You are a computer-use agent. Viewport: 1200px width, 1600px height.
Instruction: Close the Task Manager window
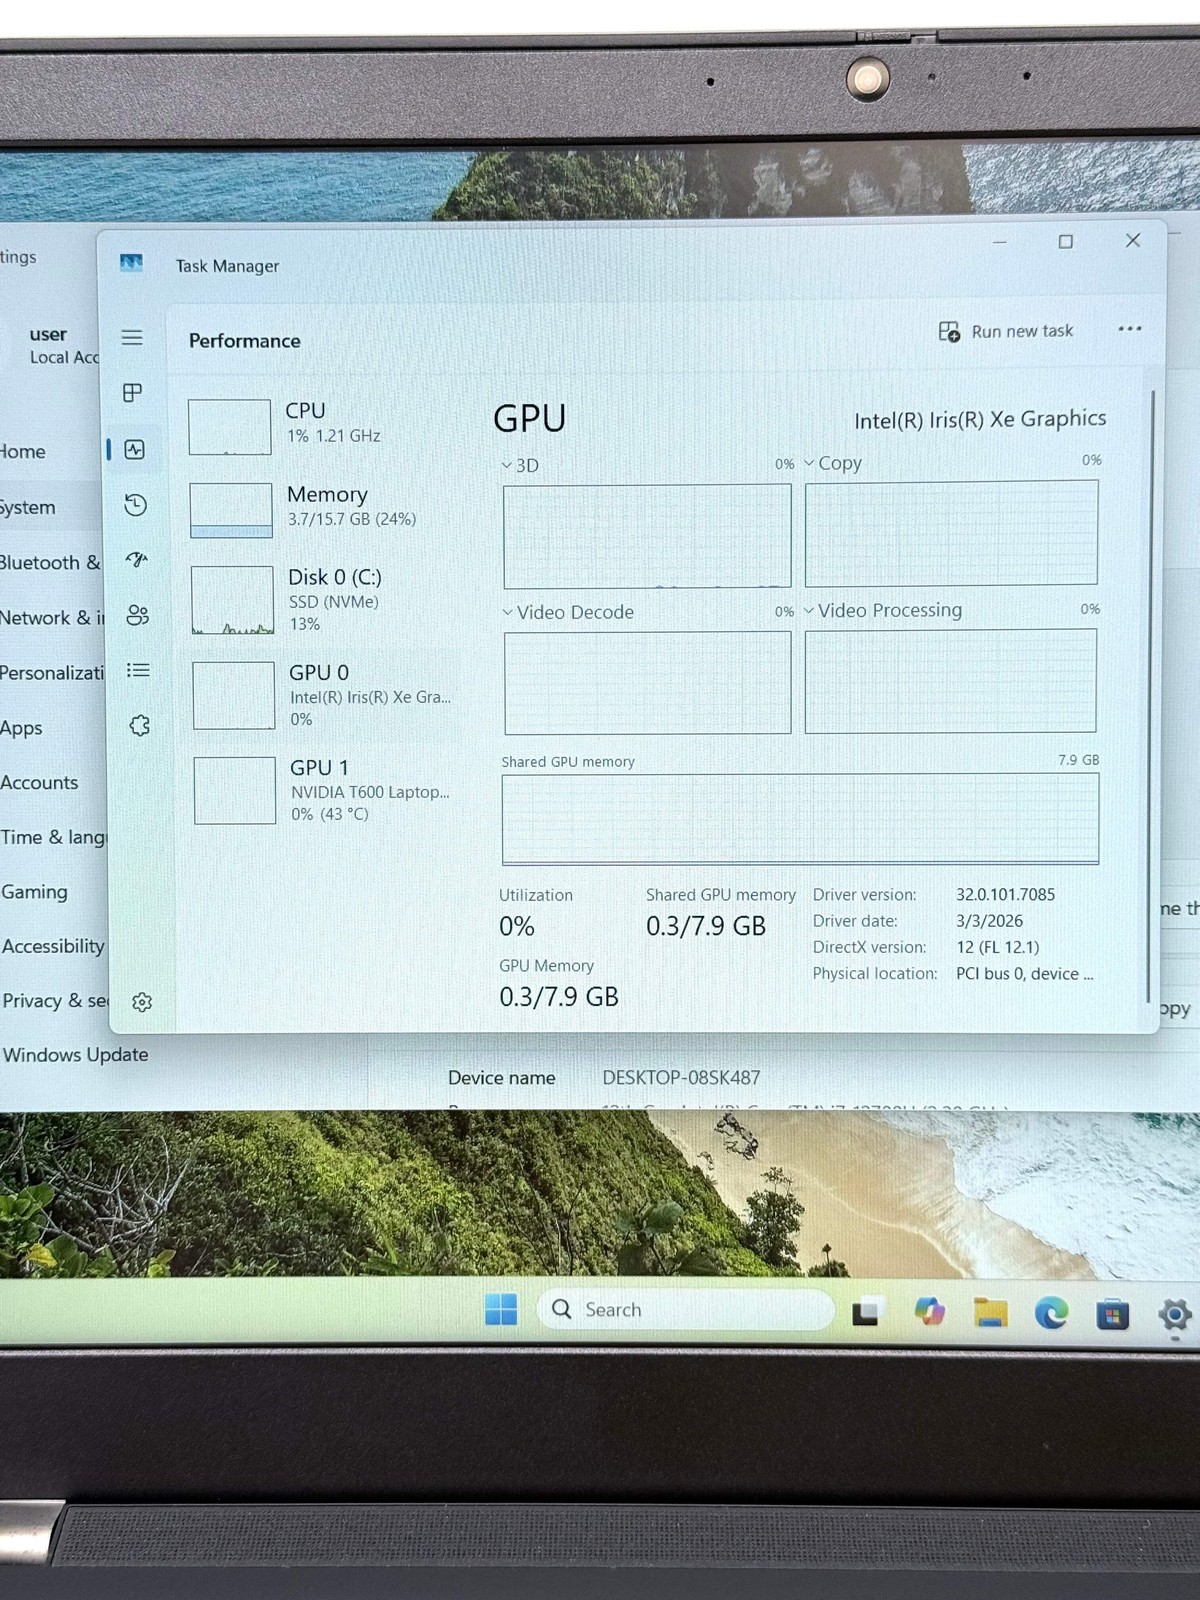1133,241
